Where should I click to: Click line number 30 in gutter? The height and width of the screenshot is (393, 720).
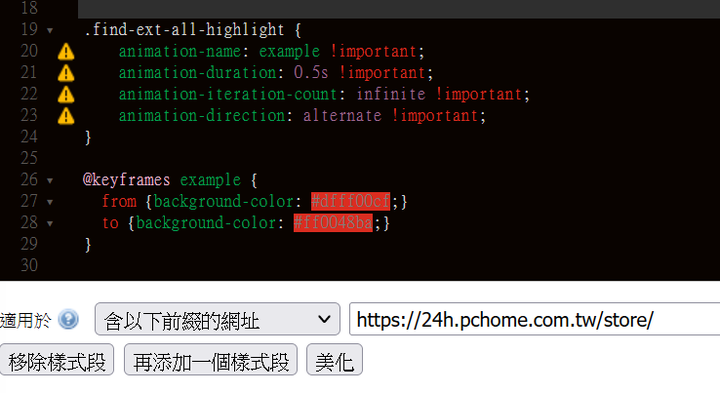pos(29,265)
